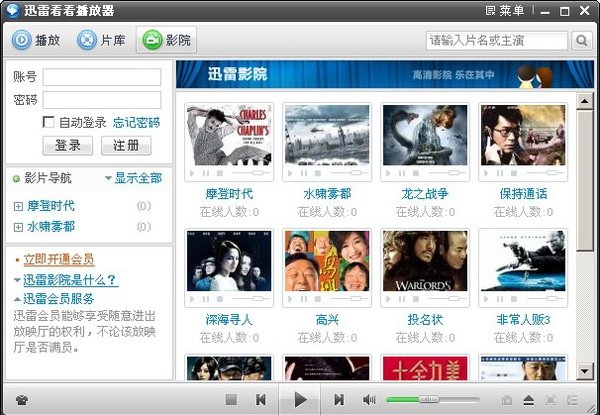Image resolution: width=600 pixels, height=415 pixels.
Task: Open the 龙之战争 movie poster
Action: 425,135
